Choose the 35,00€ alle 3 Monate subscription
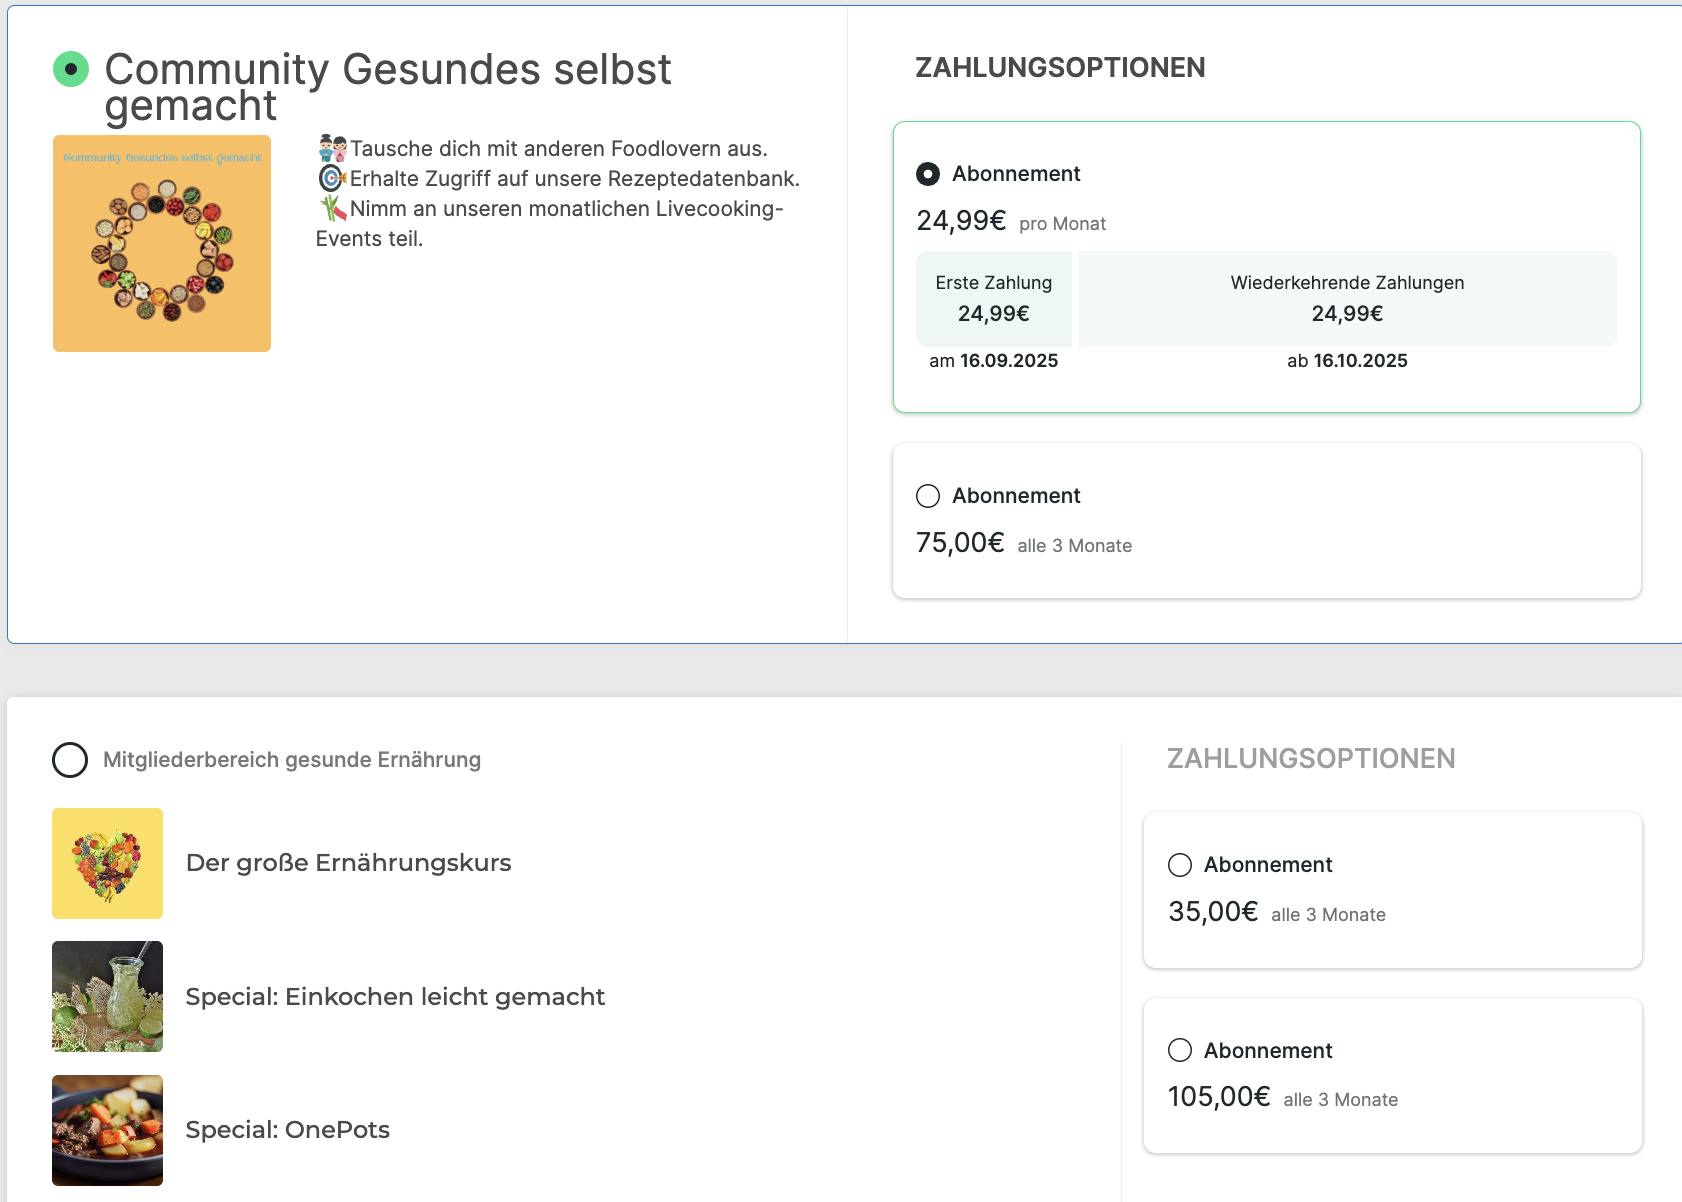 point(1180,865)
